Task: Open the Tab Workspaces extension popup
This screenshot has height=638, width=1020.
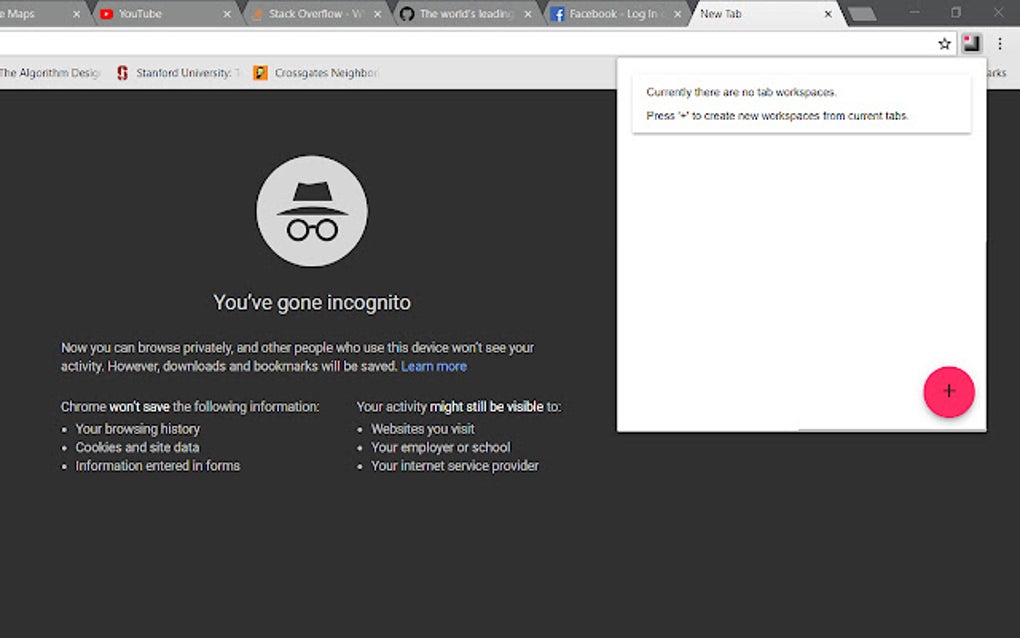Action: click(x=969, y=43)
